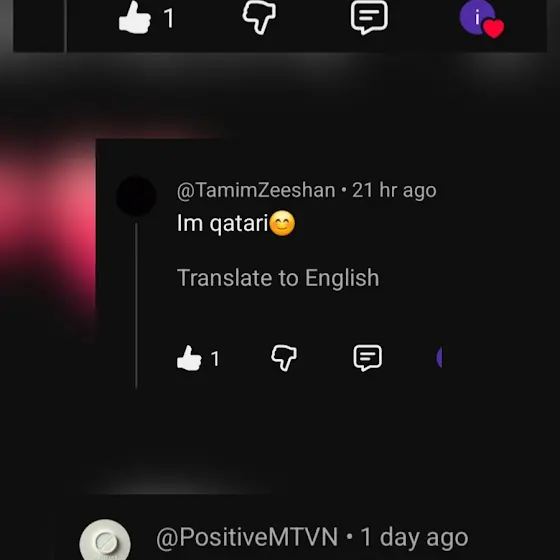This screenshot has height=560, width=560.
Task: Tap the reply thread line under TamimZeeshan's avatar
Action: click(x=136, y=305)
